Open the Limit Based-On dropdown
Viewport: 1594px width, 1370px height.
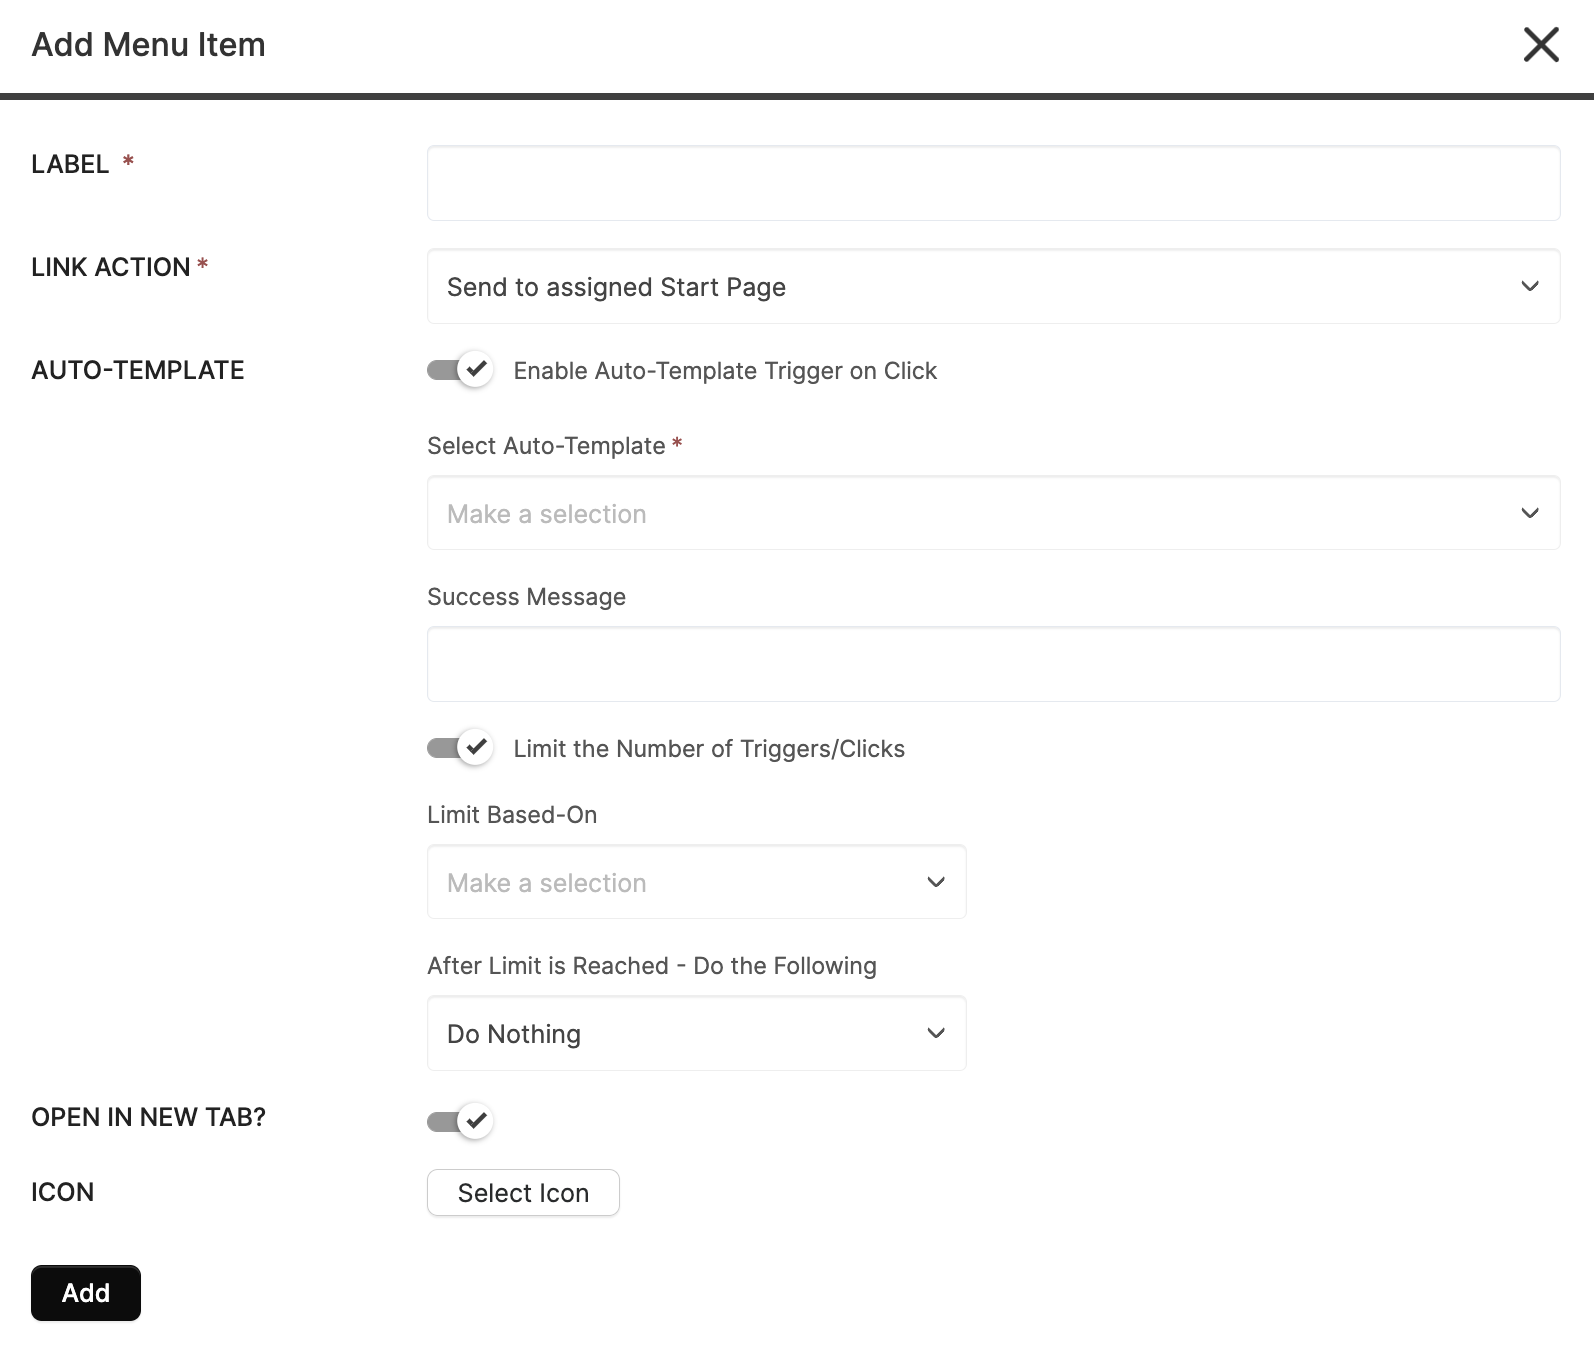[x=696, y=882]
